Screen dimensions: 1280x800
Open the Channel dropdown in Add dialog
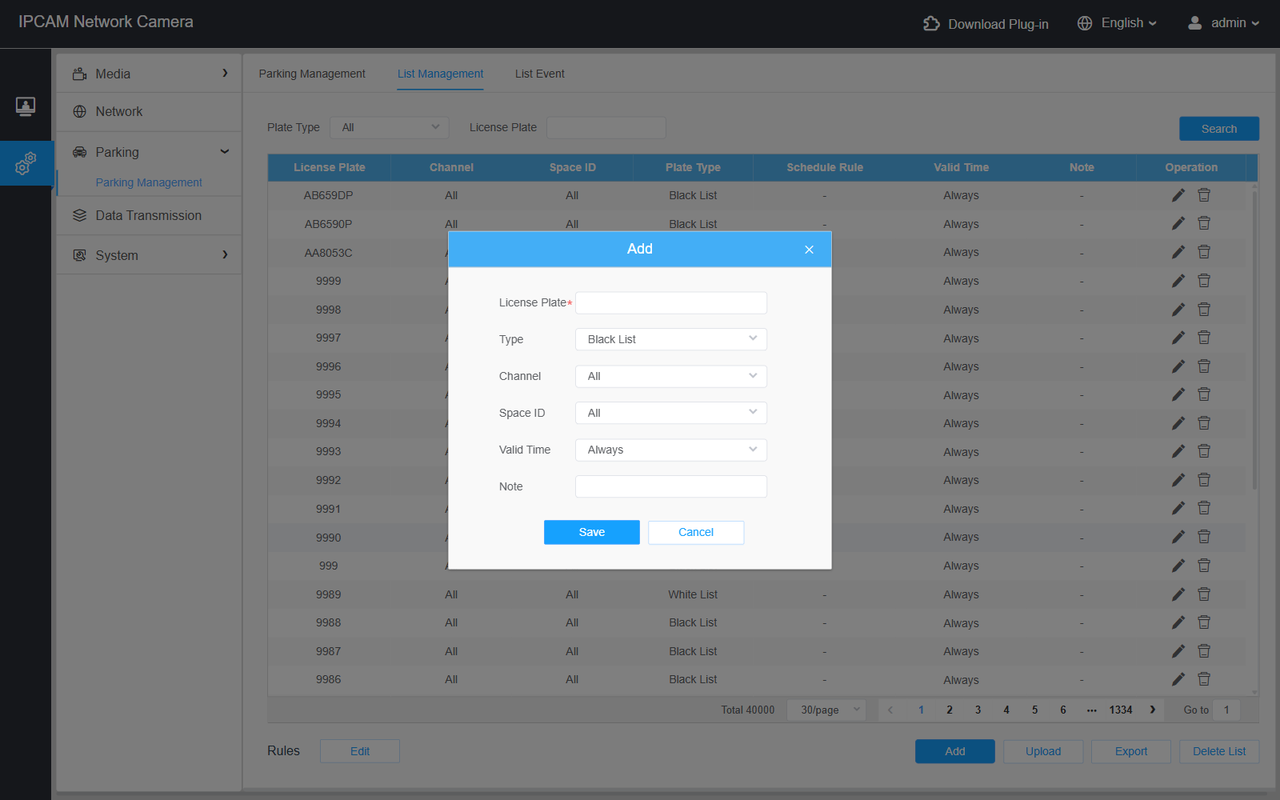coord(671,376)
